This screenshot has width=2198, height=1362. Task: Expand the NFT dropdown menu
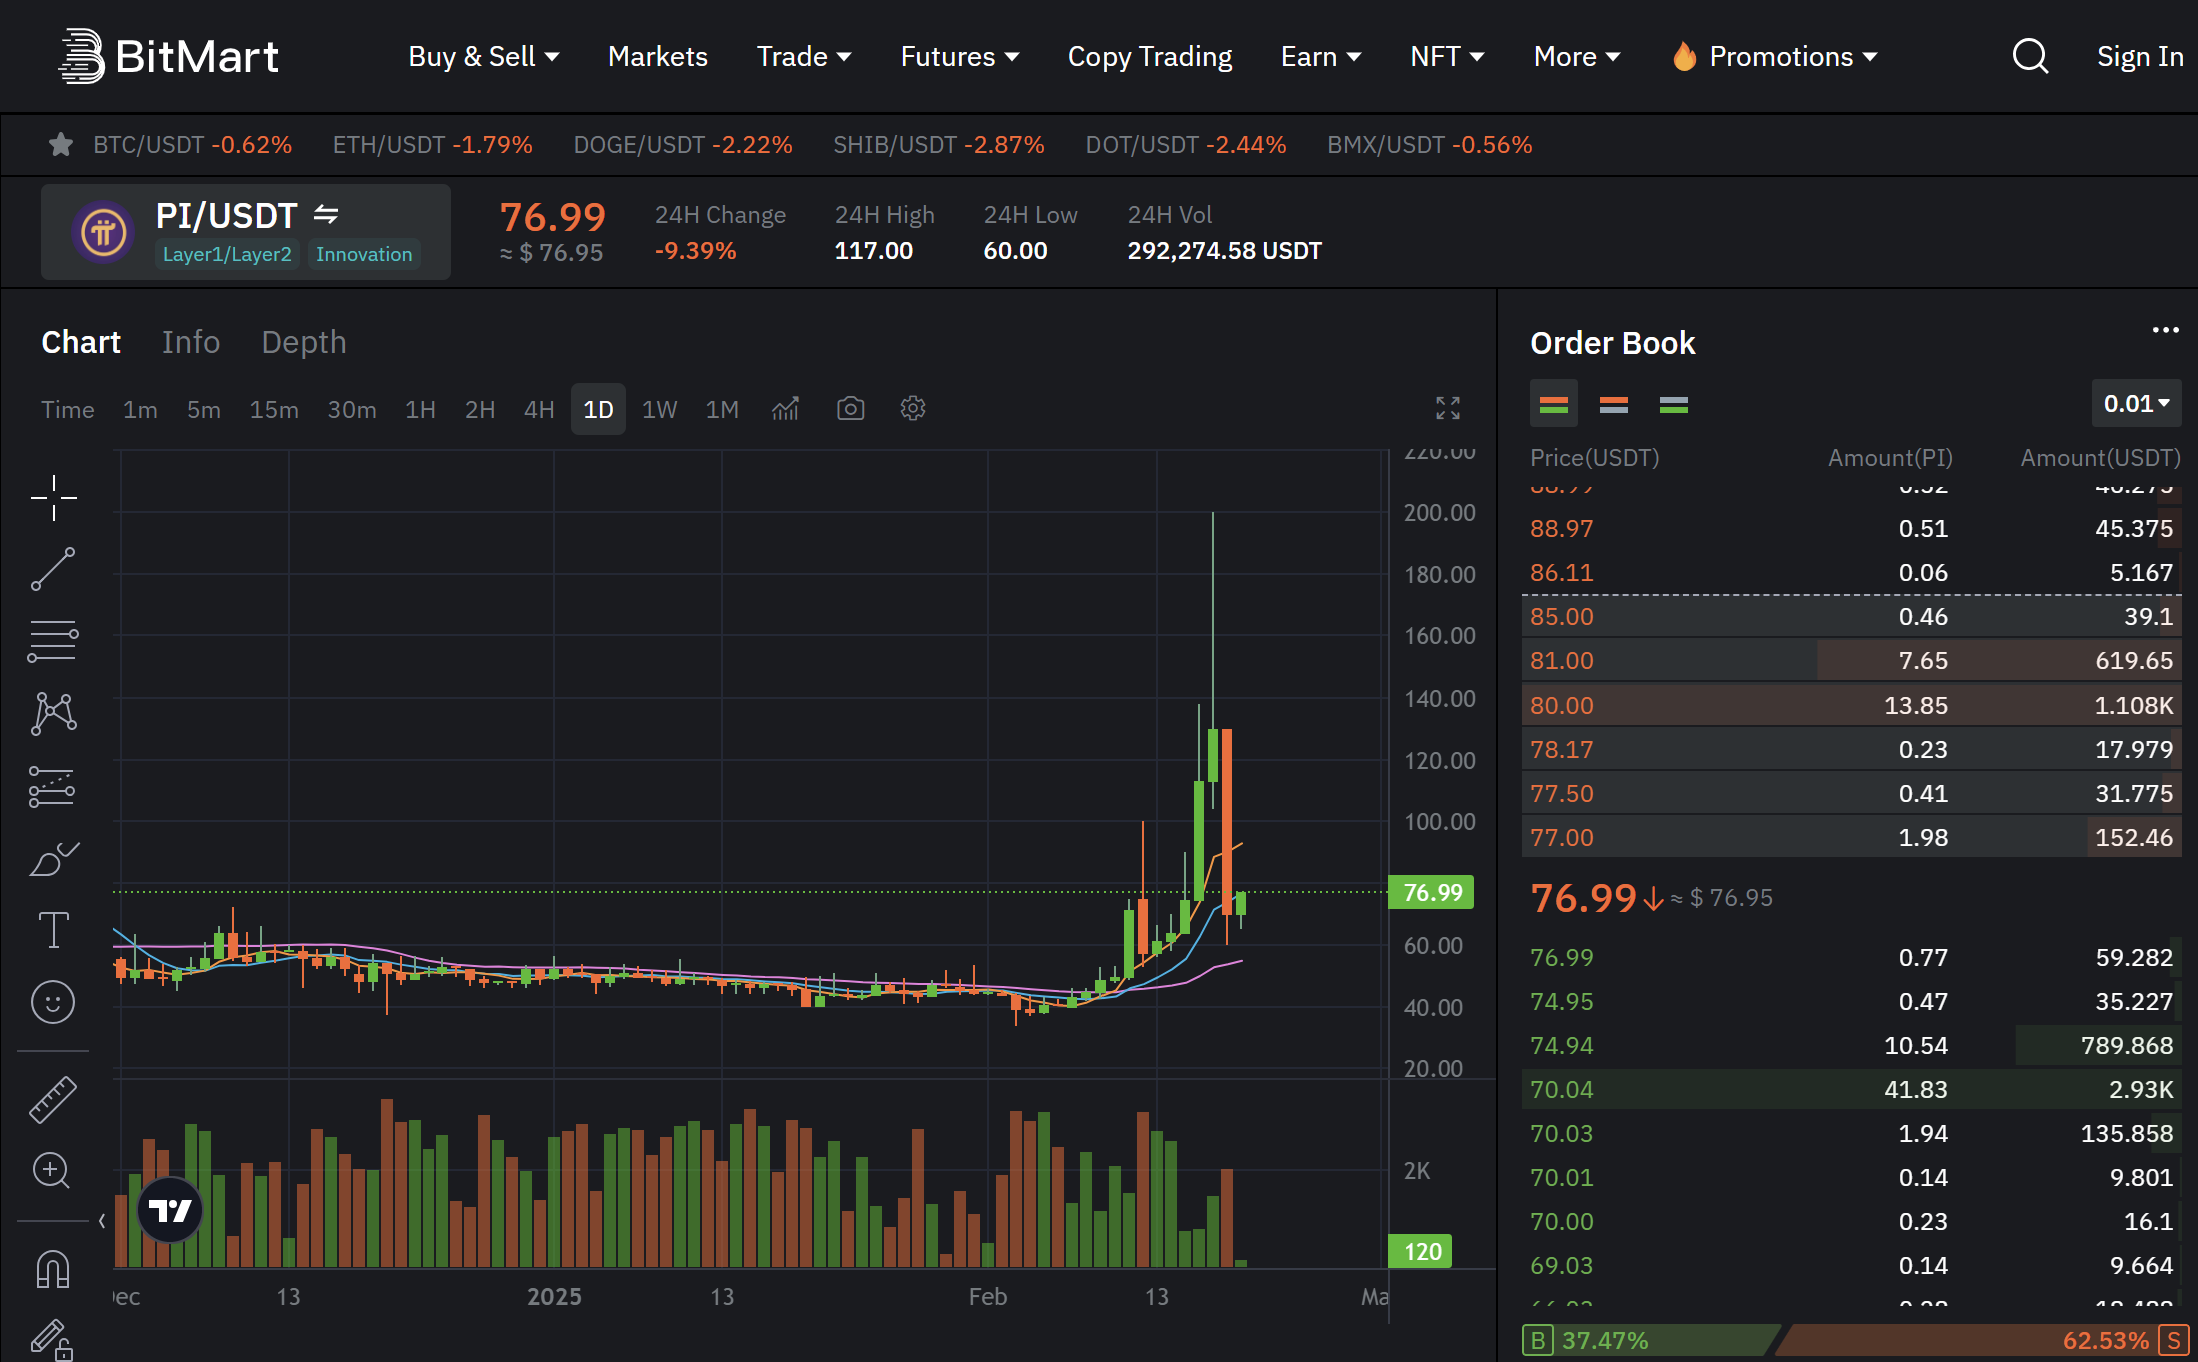[1447, 56]
